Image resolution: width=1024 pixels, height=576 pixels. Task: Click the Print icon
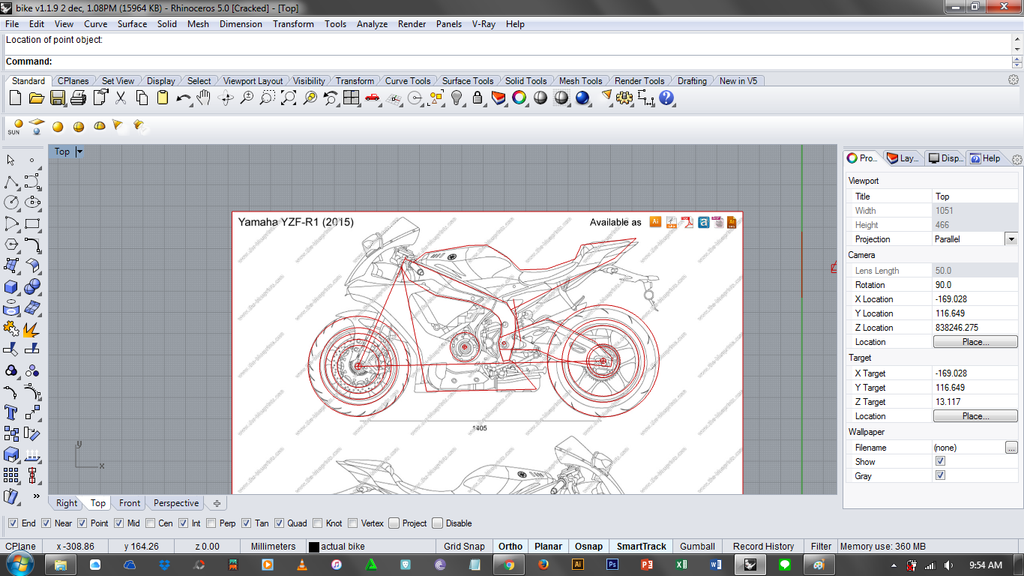click(x=78, y=99)
